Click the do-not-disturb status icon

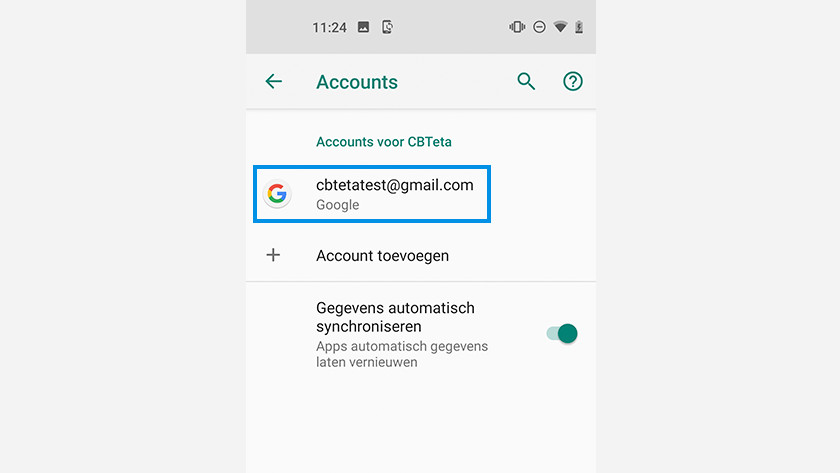(539, 27)
